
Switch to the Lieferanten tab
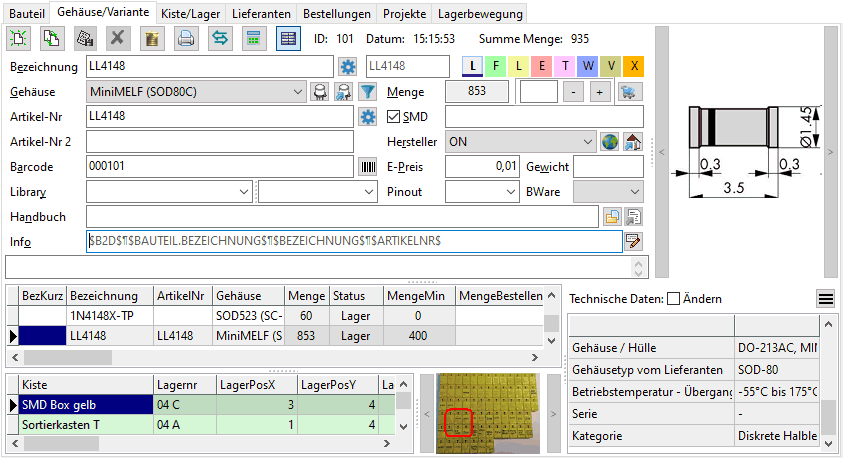(262, 13)
